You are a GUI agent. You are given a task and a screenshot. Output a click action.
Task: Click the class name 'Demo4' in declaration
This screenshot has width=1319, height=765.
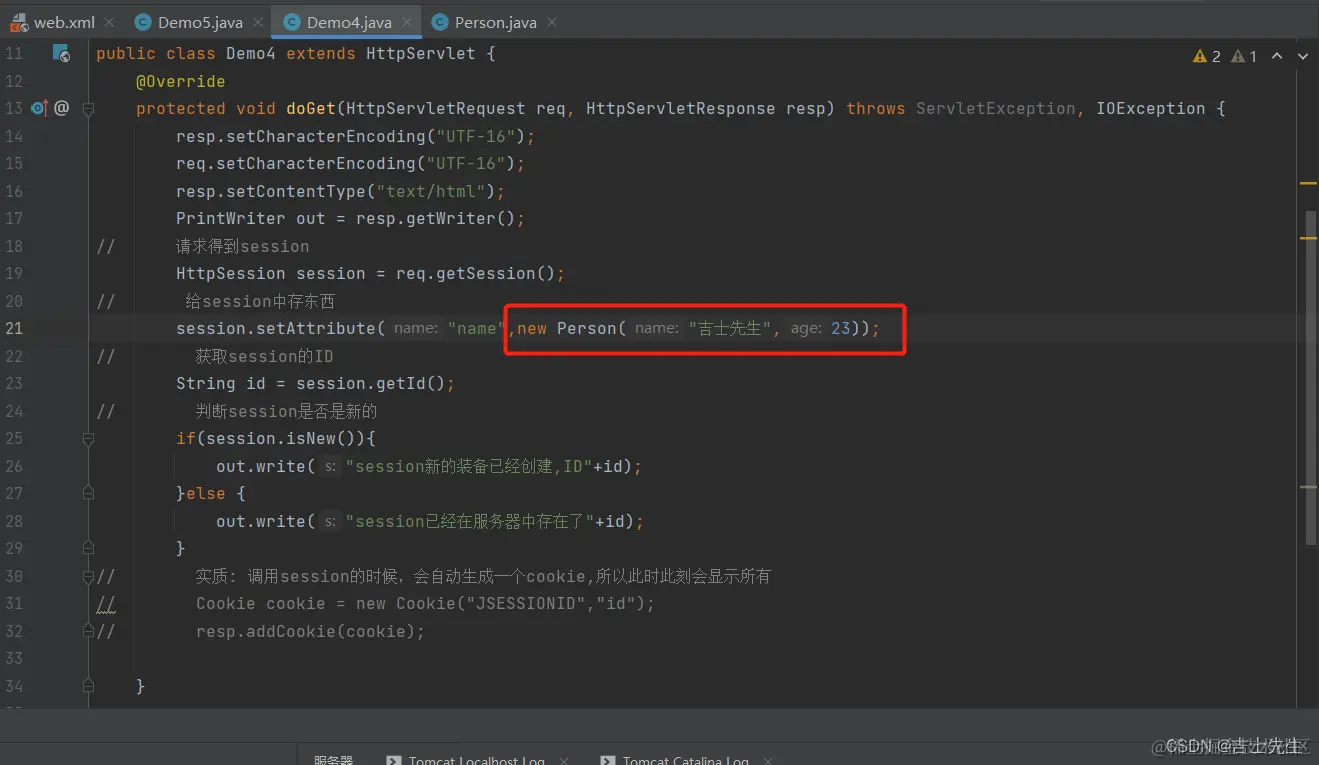pyautogui.click(x=250, y=54)
